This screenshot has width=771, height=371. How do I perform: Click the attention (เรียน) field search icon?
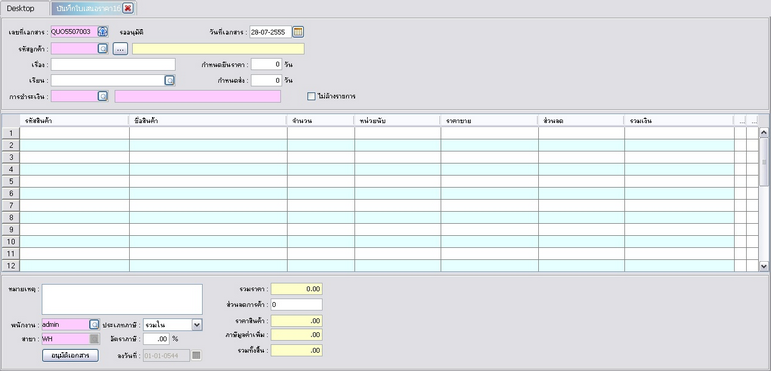(x=169, y=80)
